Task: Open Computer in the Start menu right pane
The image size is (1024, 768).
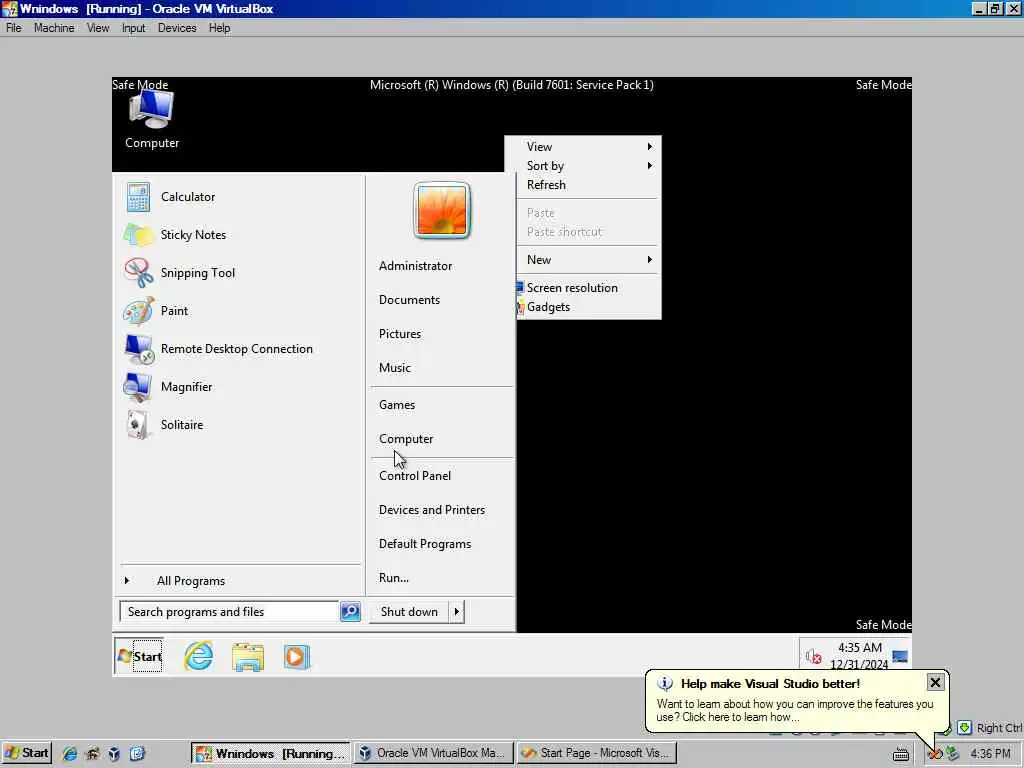Action: tap(406, 439)
